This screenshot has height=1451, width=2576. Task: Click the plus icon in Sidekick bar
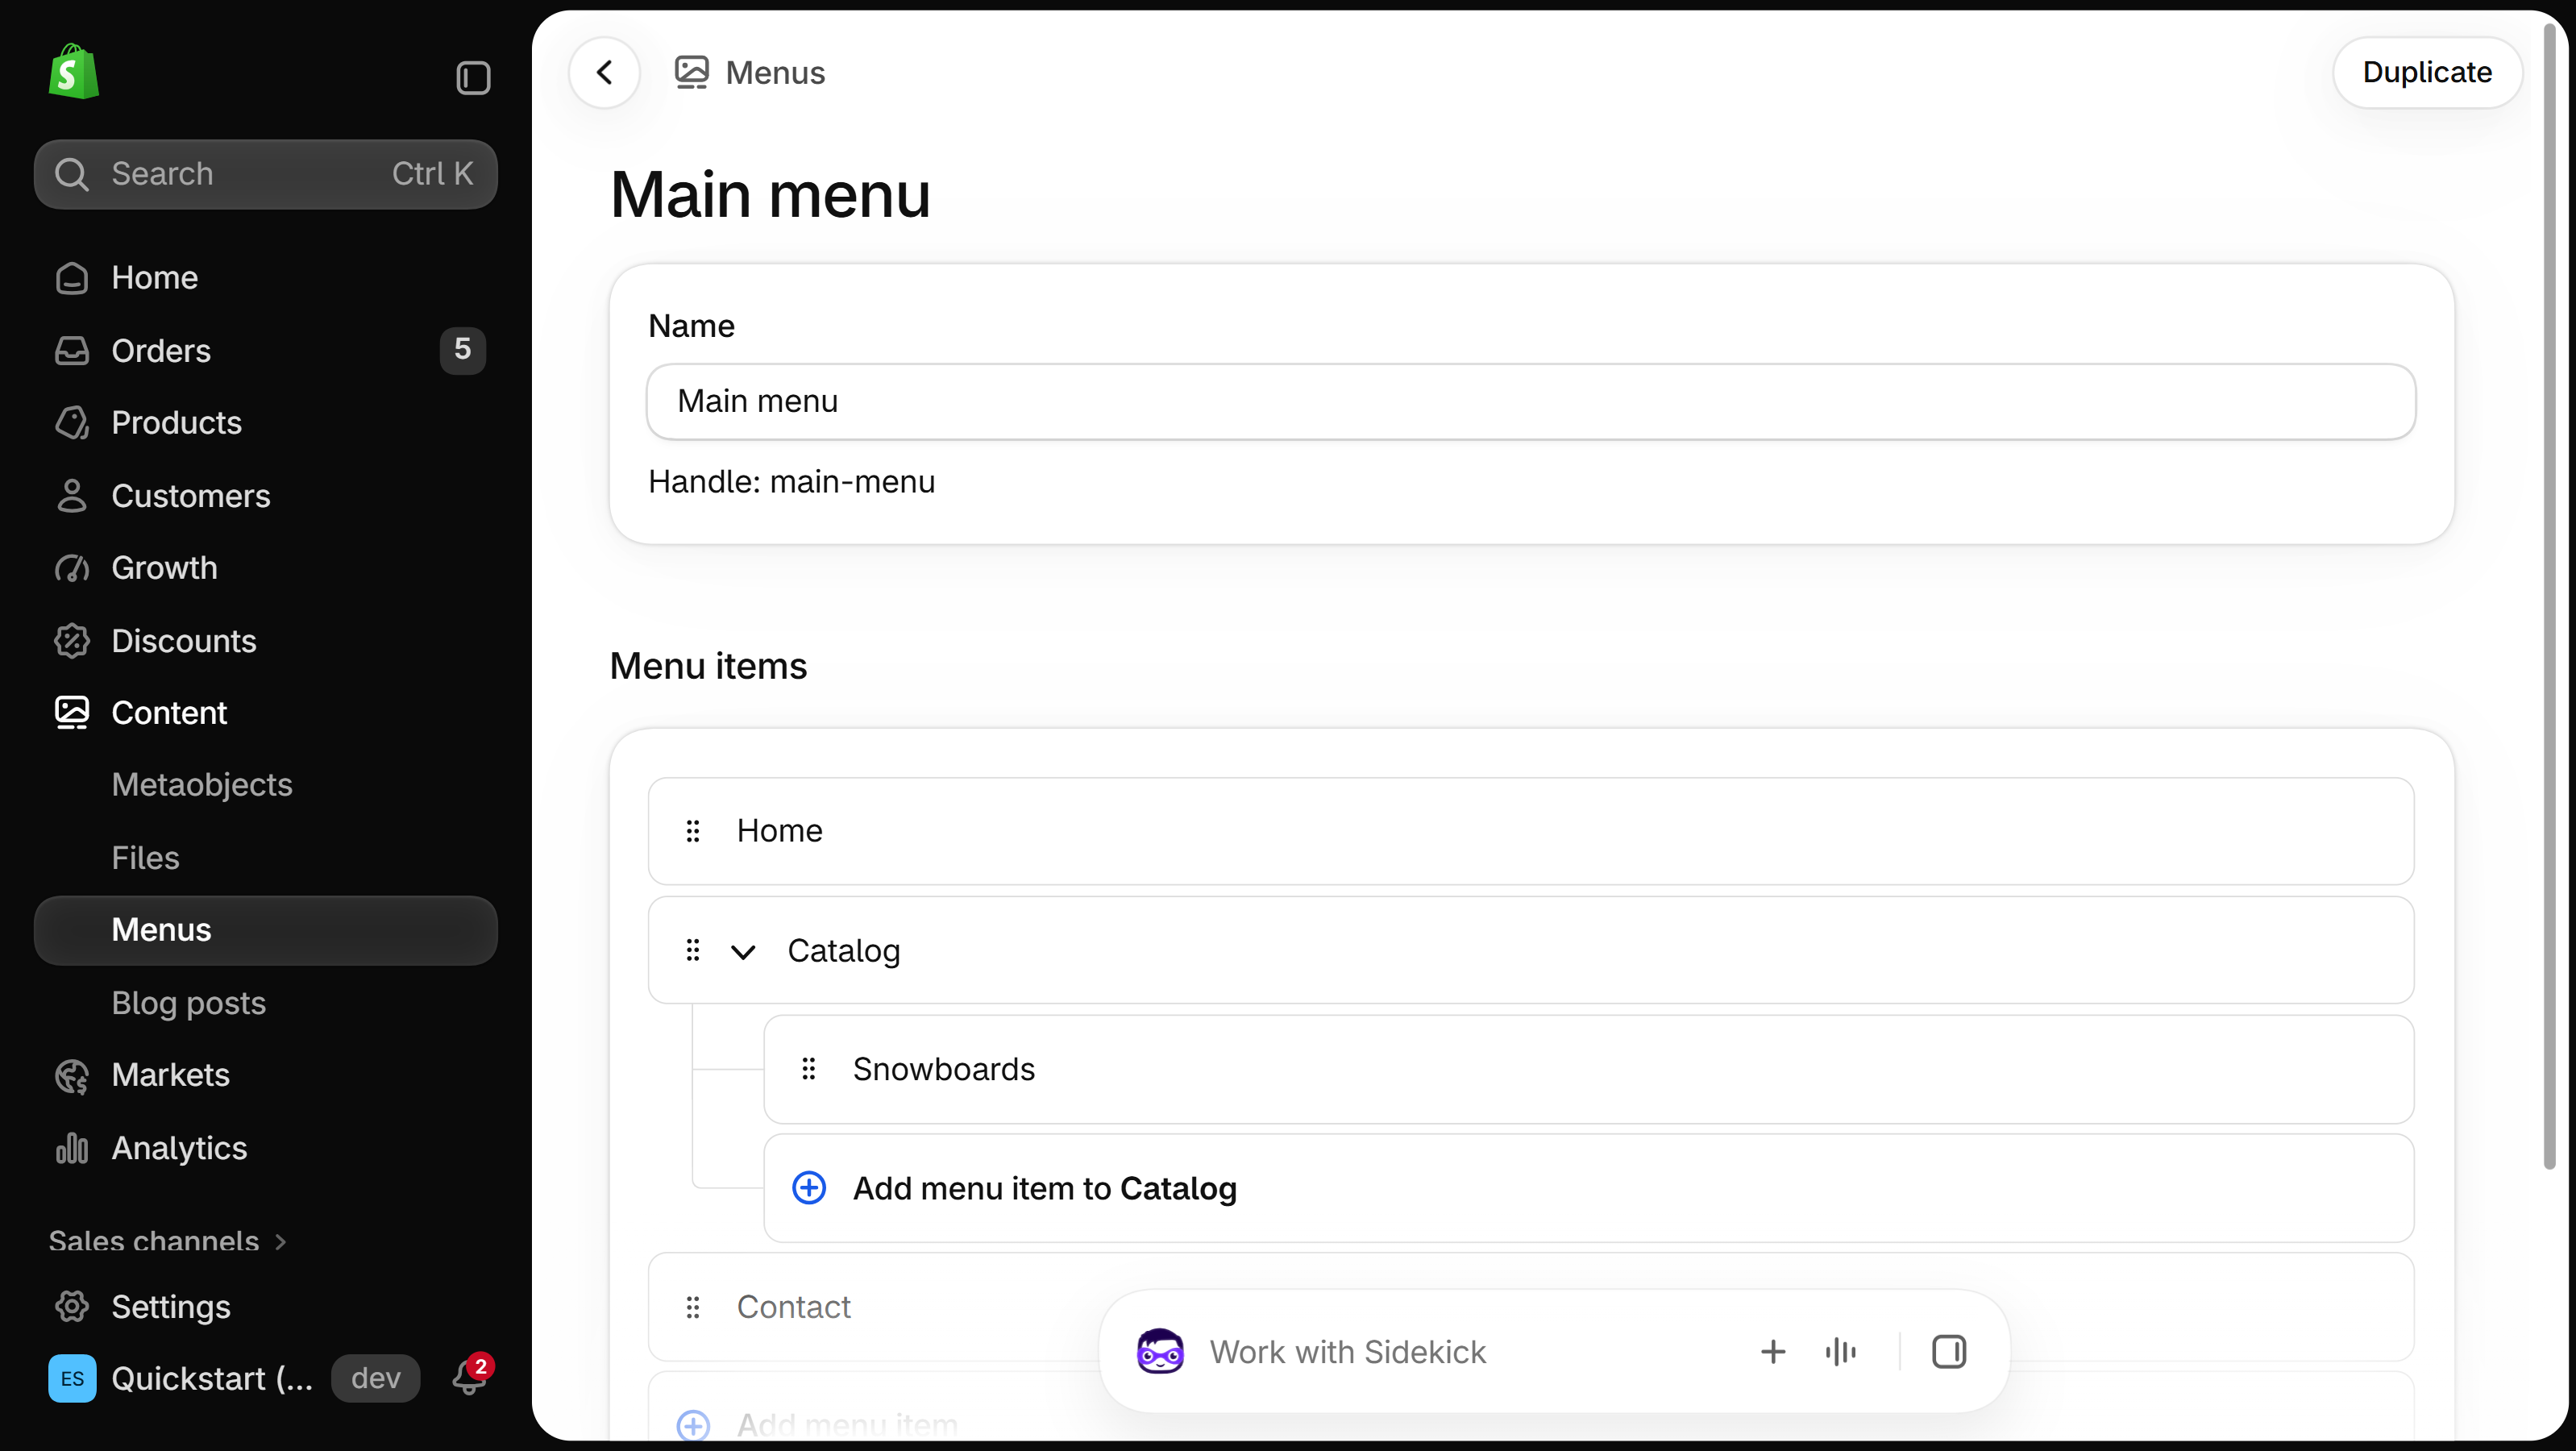(1772, 1352)
